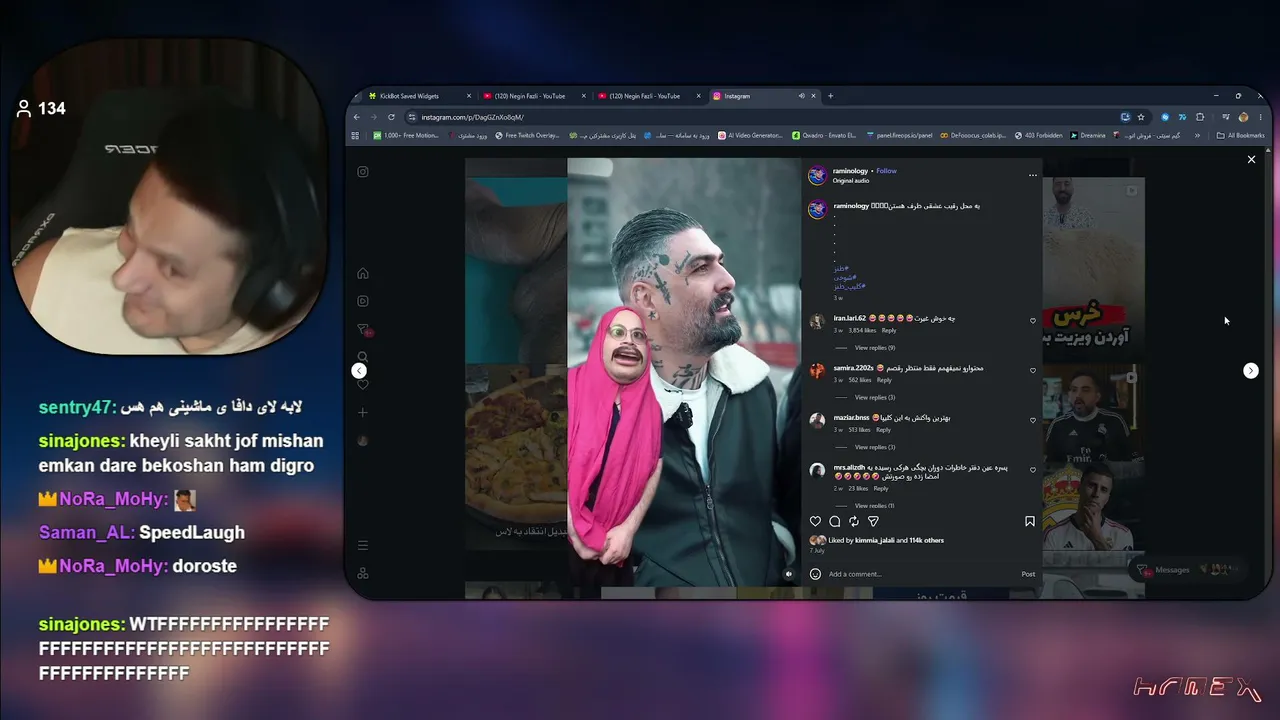
Task: Close the Instagram post overlay
Action: pyautogui.click(x=1251, y=159)
